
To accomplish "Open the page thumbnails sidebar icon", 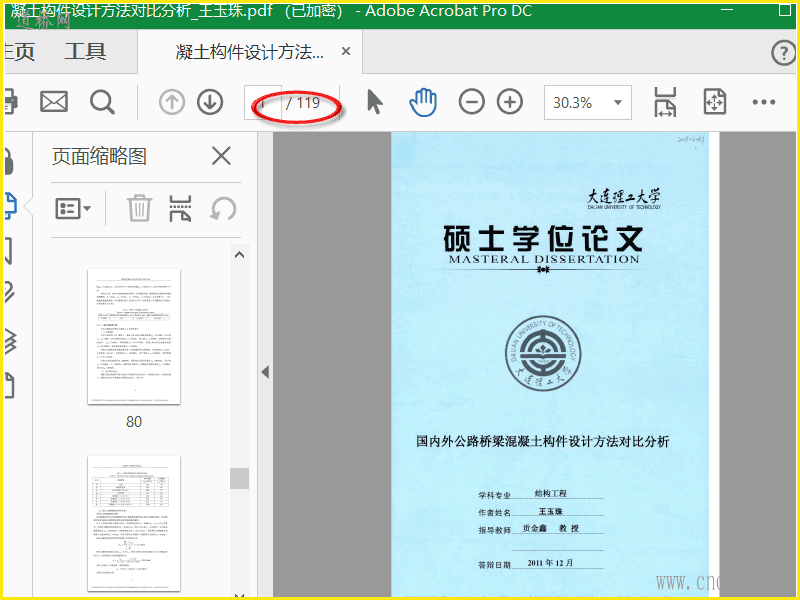I will pyautogui.click(x=10, y=206).
